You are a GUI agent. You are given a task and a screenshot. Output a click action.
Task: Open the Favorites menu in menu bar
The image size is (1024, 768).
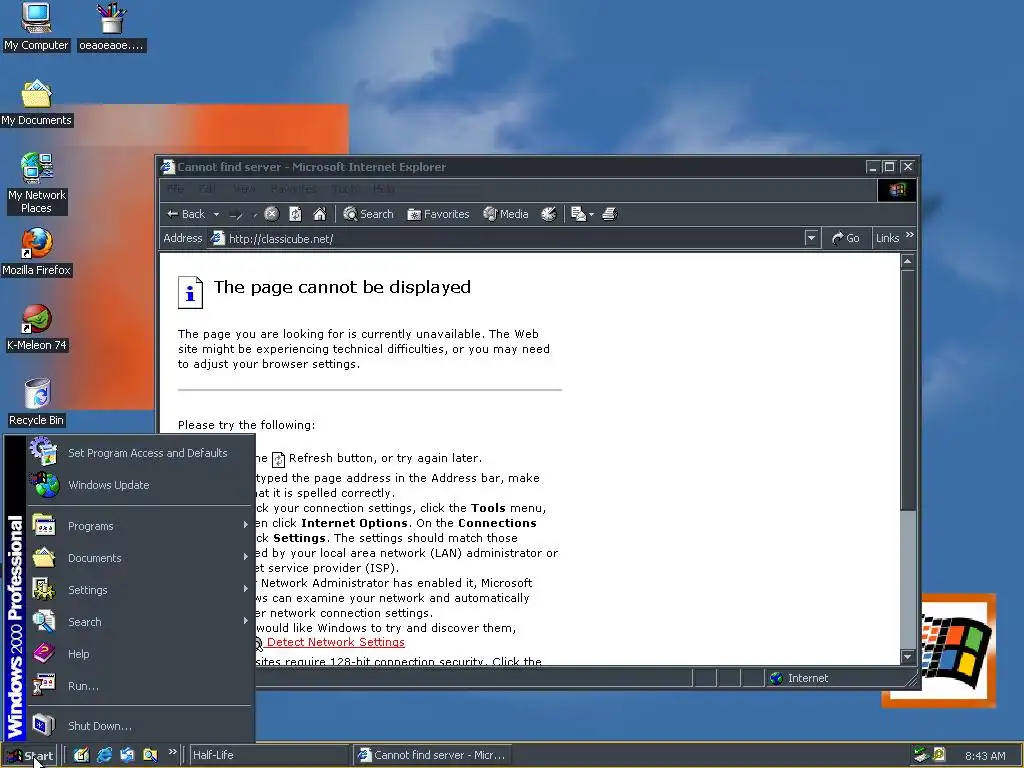293,189
